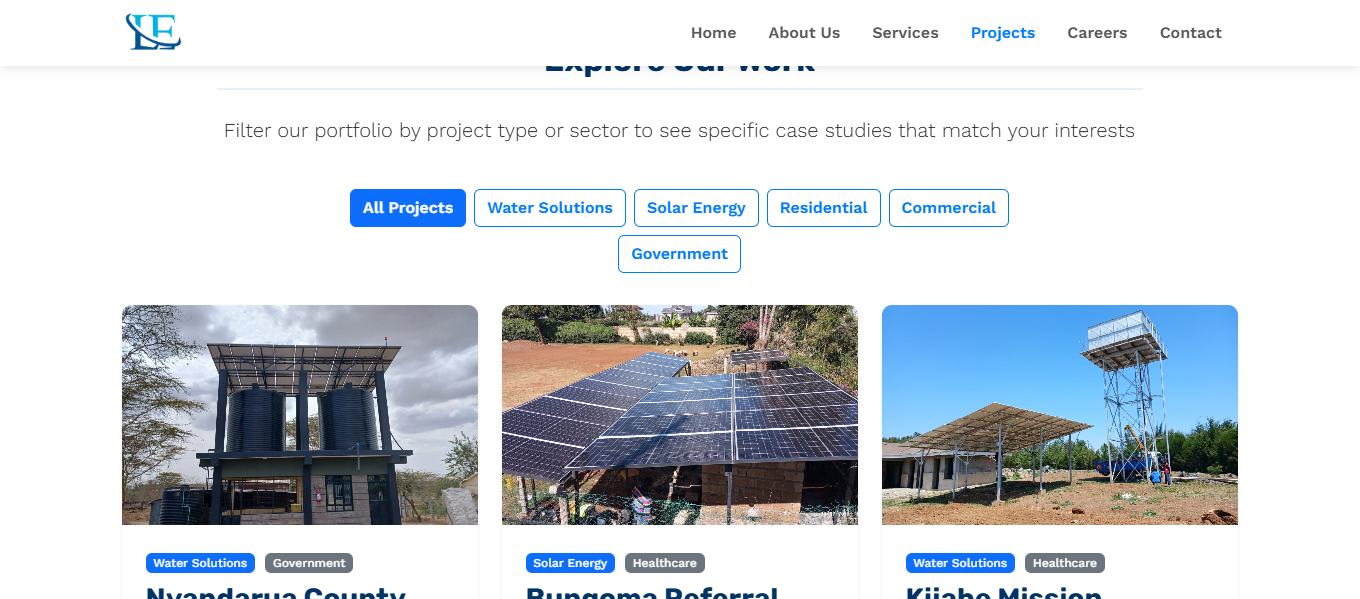Select the All Projects filter
Viewport: 1360px width, 599px height.
[x=408, y=208]
